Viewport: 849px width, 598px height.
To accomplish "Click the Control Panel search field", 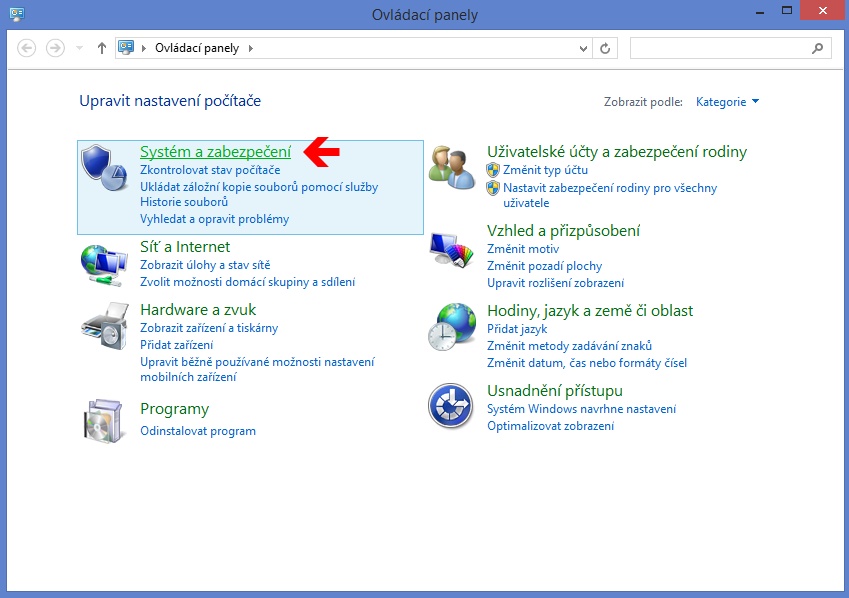I will [x=722, y=48].
